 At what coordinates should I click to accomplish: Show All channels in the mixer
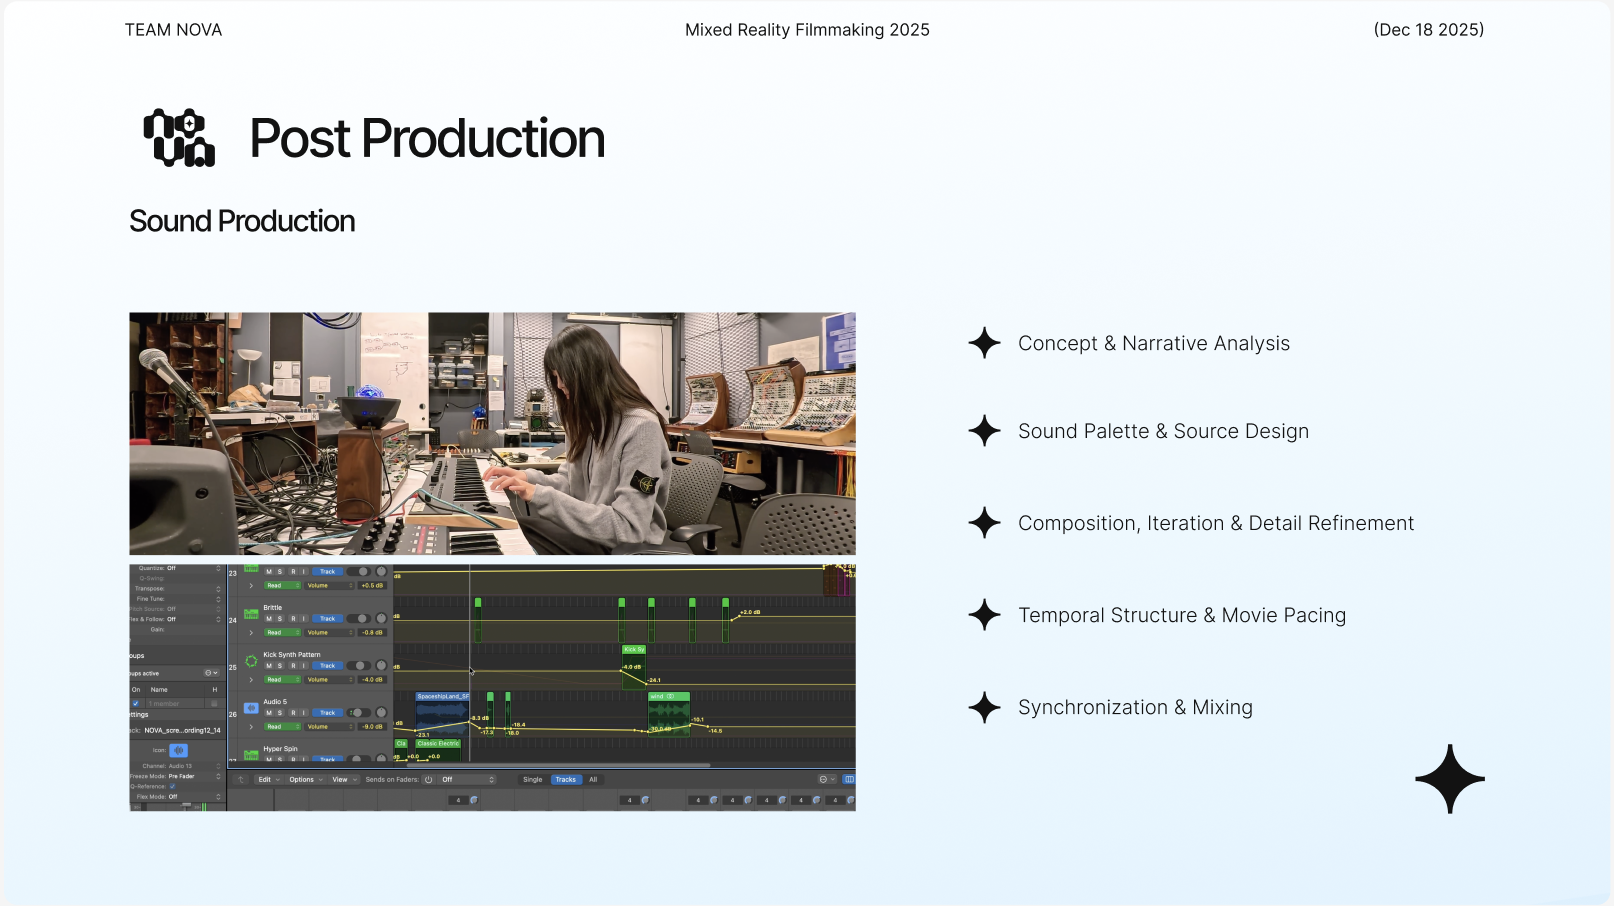click(x=593, y=780)
